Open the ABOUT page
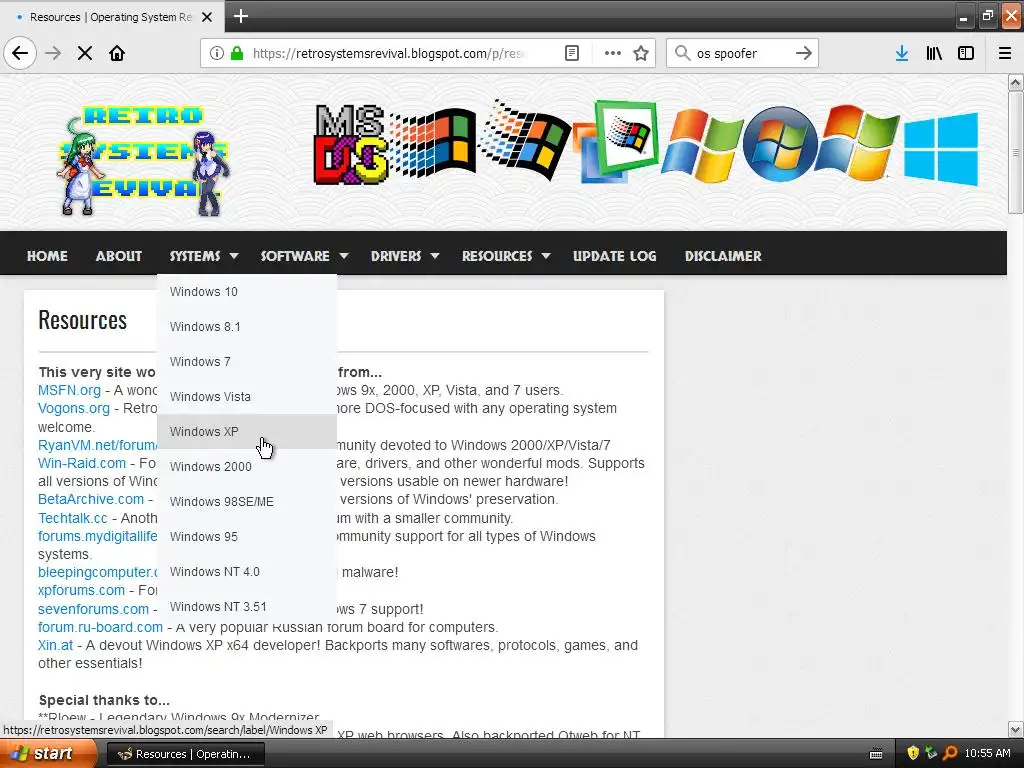Screen dimensions: 1024x768 pos(119,256)
